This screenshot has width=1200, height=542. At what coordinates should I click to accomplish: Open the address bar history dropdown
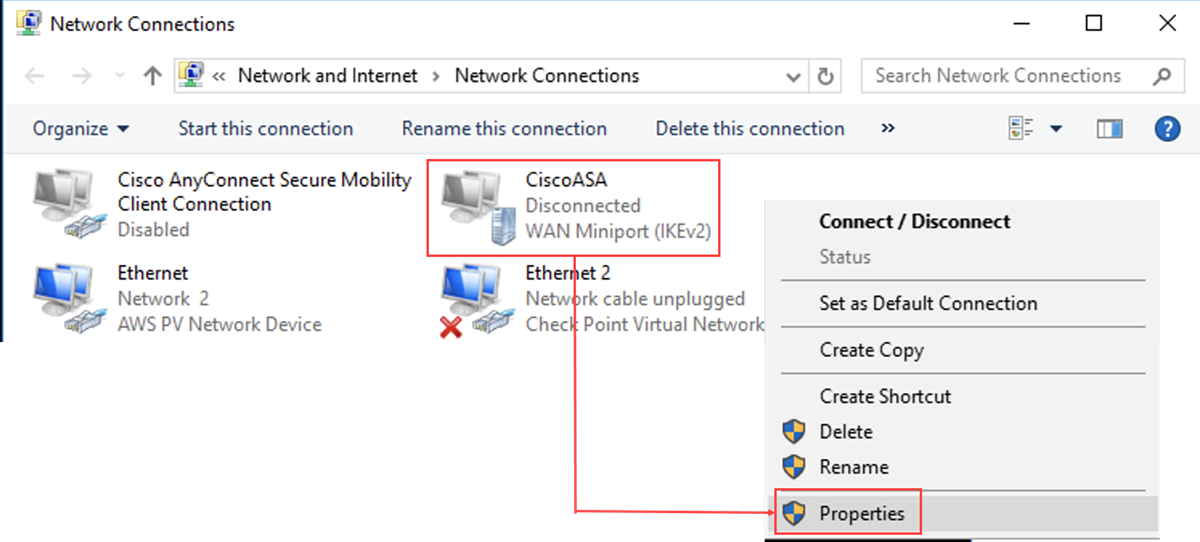coord(794,76)
